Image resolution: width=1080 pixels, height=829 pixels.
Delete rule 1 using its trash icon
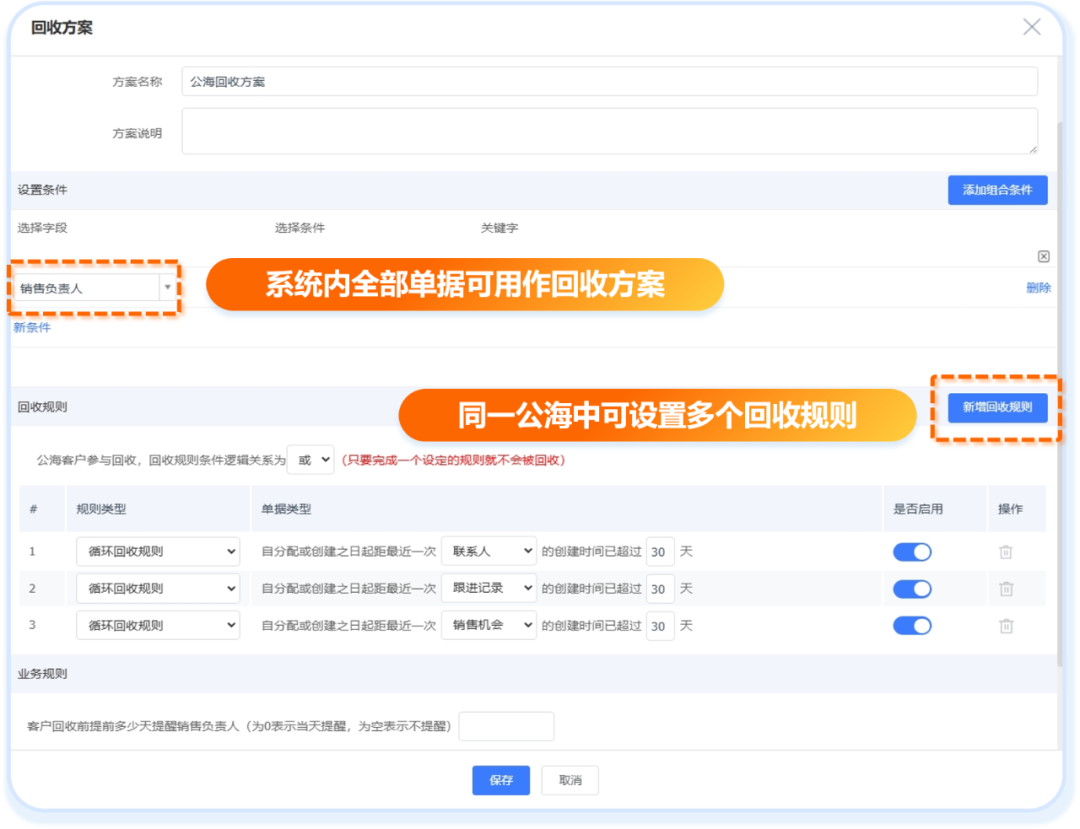pos(1007,551)
